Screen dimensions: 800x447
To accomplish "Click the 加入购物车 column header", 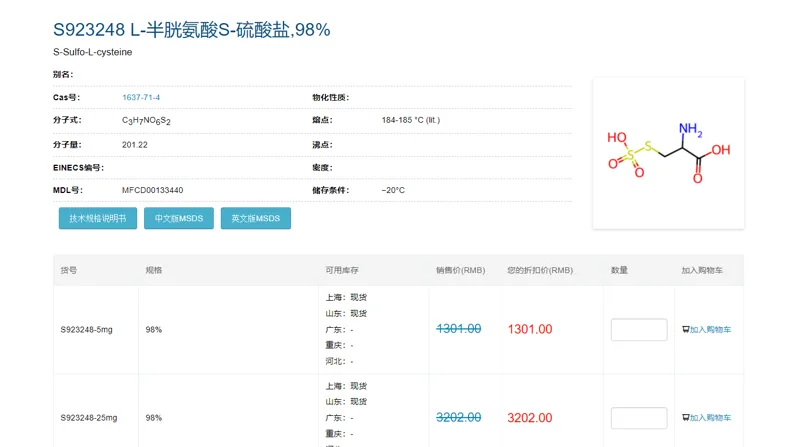I will [702, 270].
